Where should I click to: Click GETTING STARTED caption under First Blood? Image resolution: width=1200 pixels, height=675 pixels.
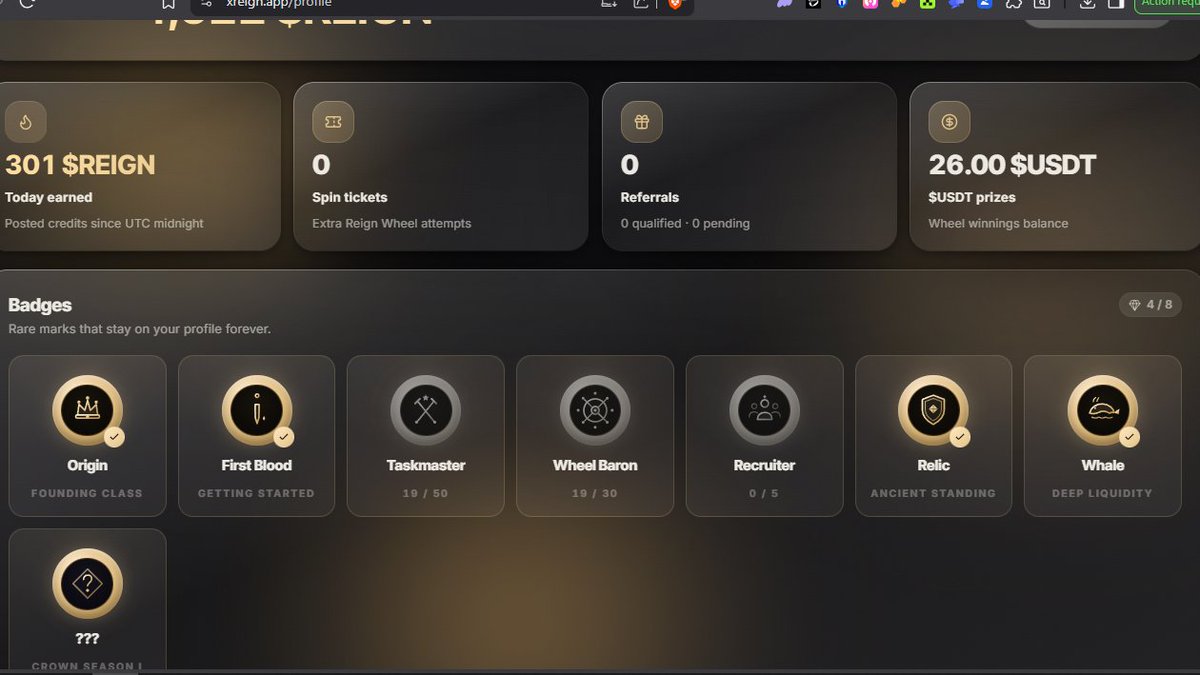tap(256, 493)
